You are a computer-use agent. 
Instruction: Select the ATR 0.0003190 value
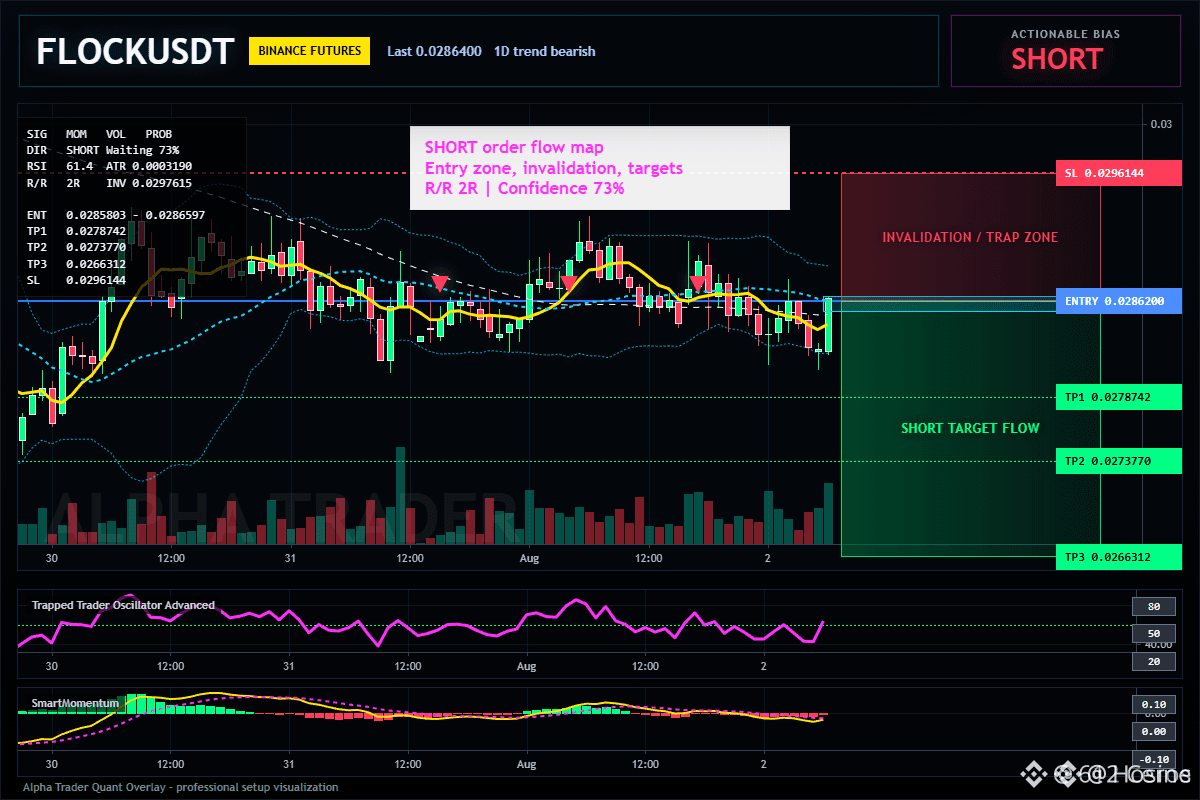click(149, 166)
